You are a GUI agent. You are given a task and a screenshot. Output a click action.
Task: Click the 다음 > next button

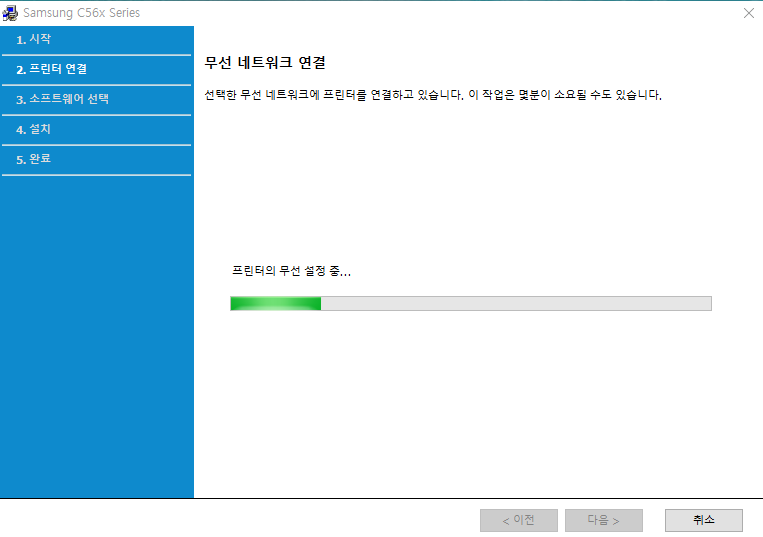click(x=604, y=520)
